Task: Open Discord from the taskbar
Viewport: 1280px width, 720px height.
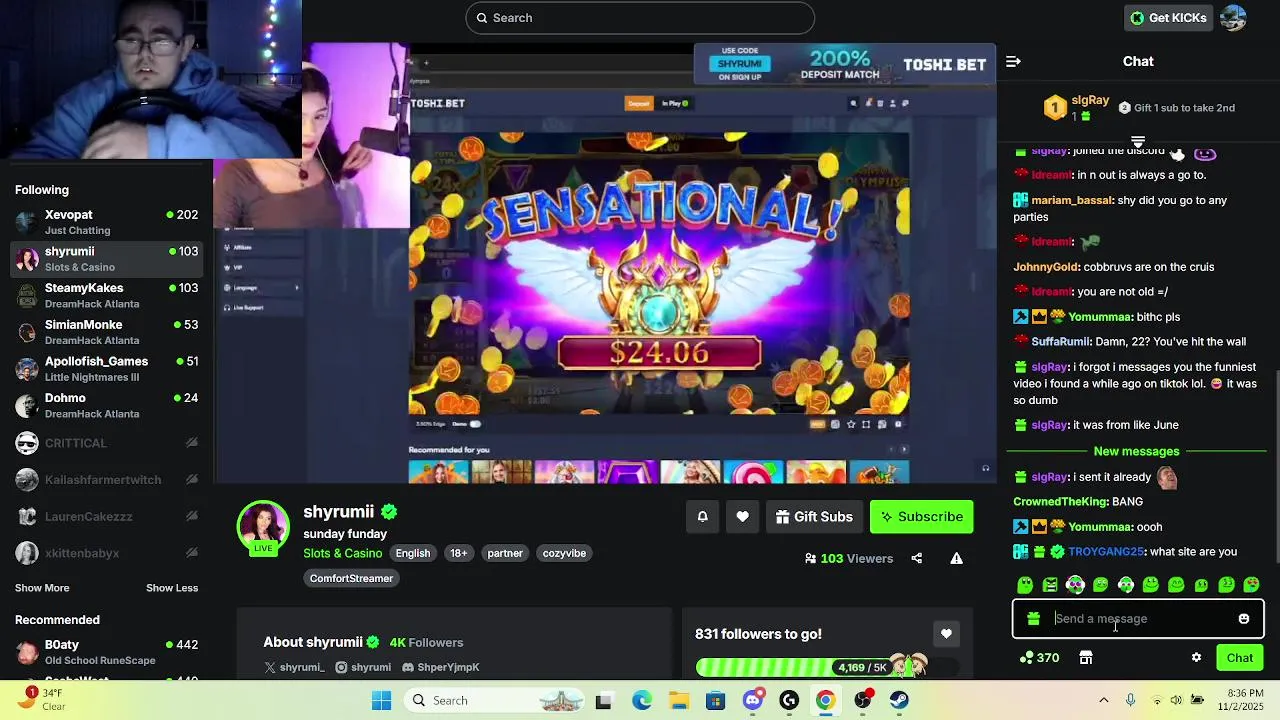Action: (x=753, y=700)
